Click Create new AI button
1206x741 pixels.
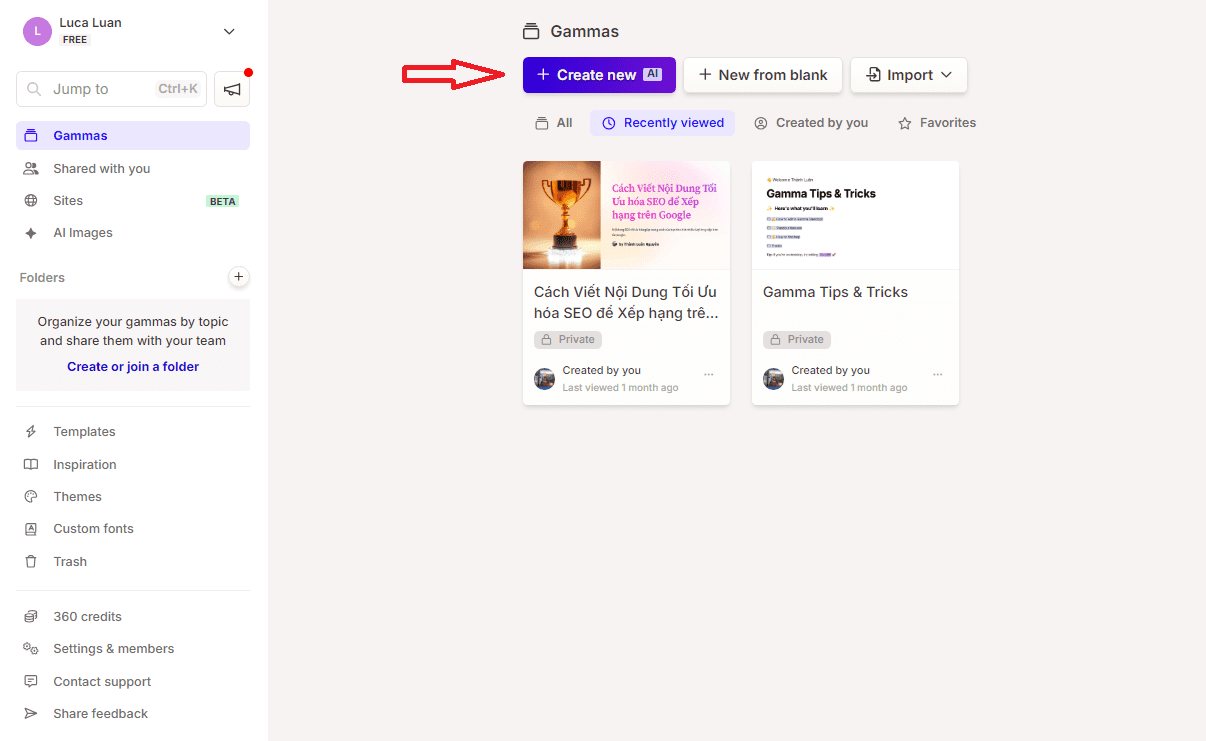pyautogui.click(x=599, y=75)
